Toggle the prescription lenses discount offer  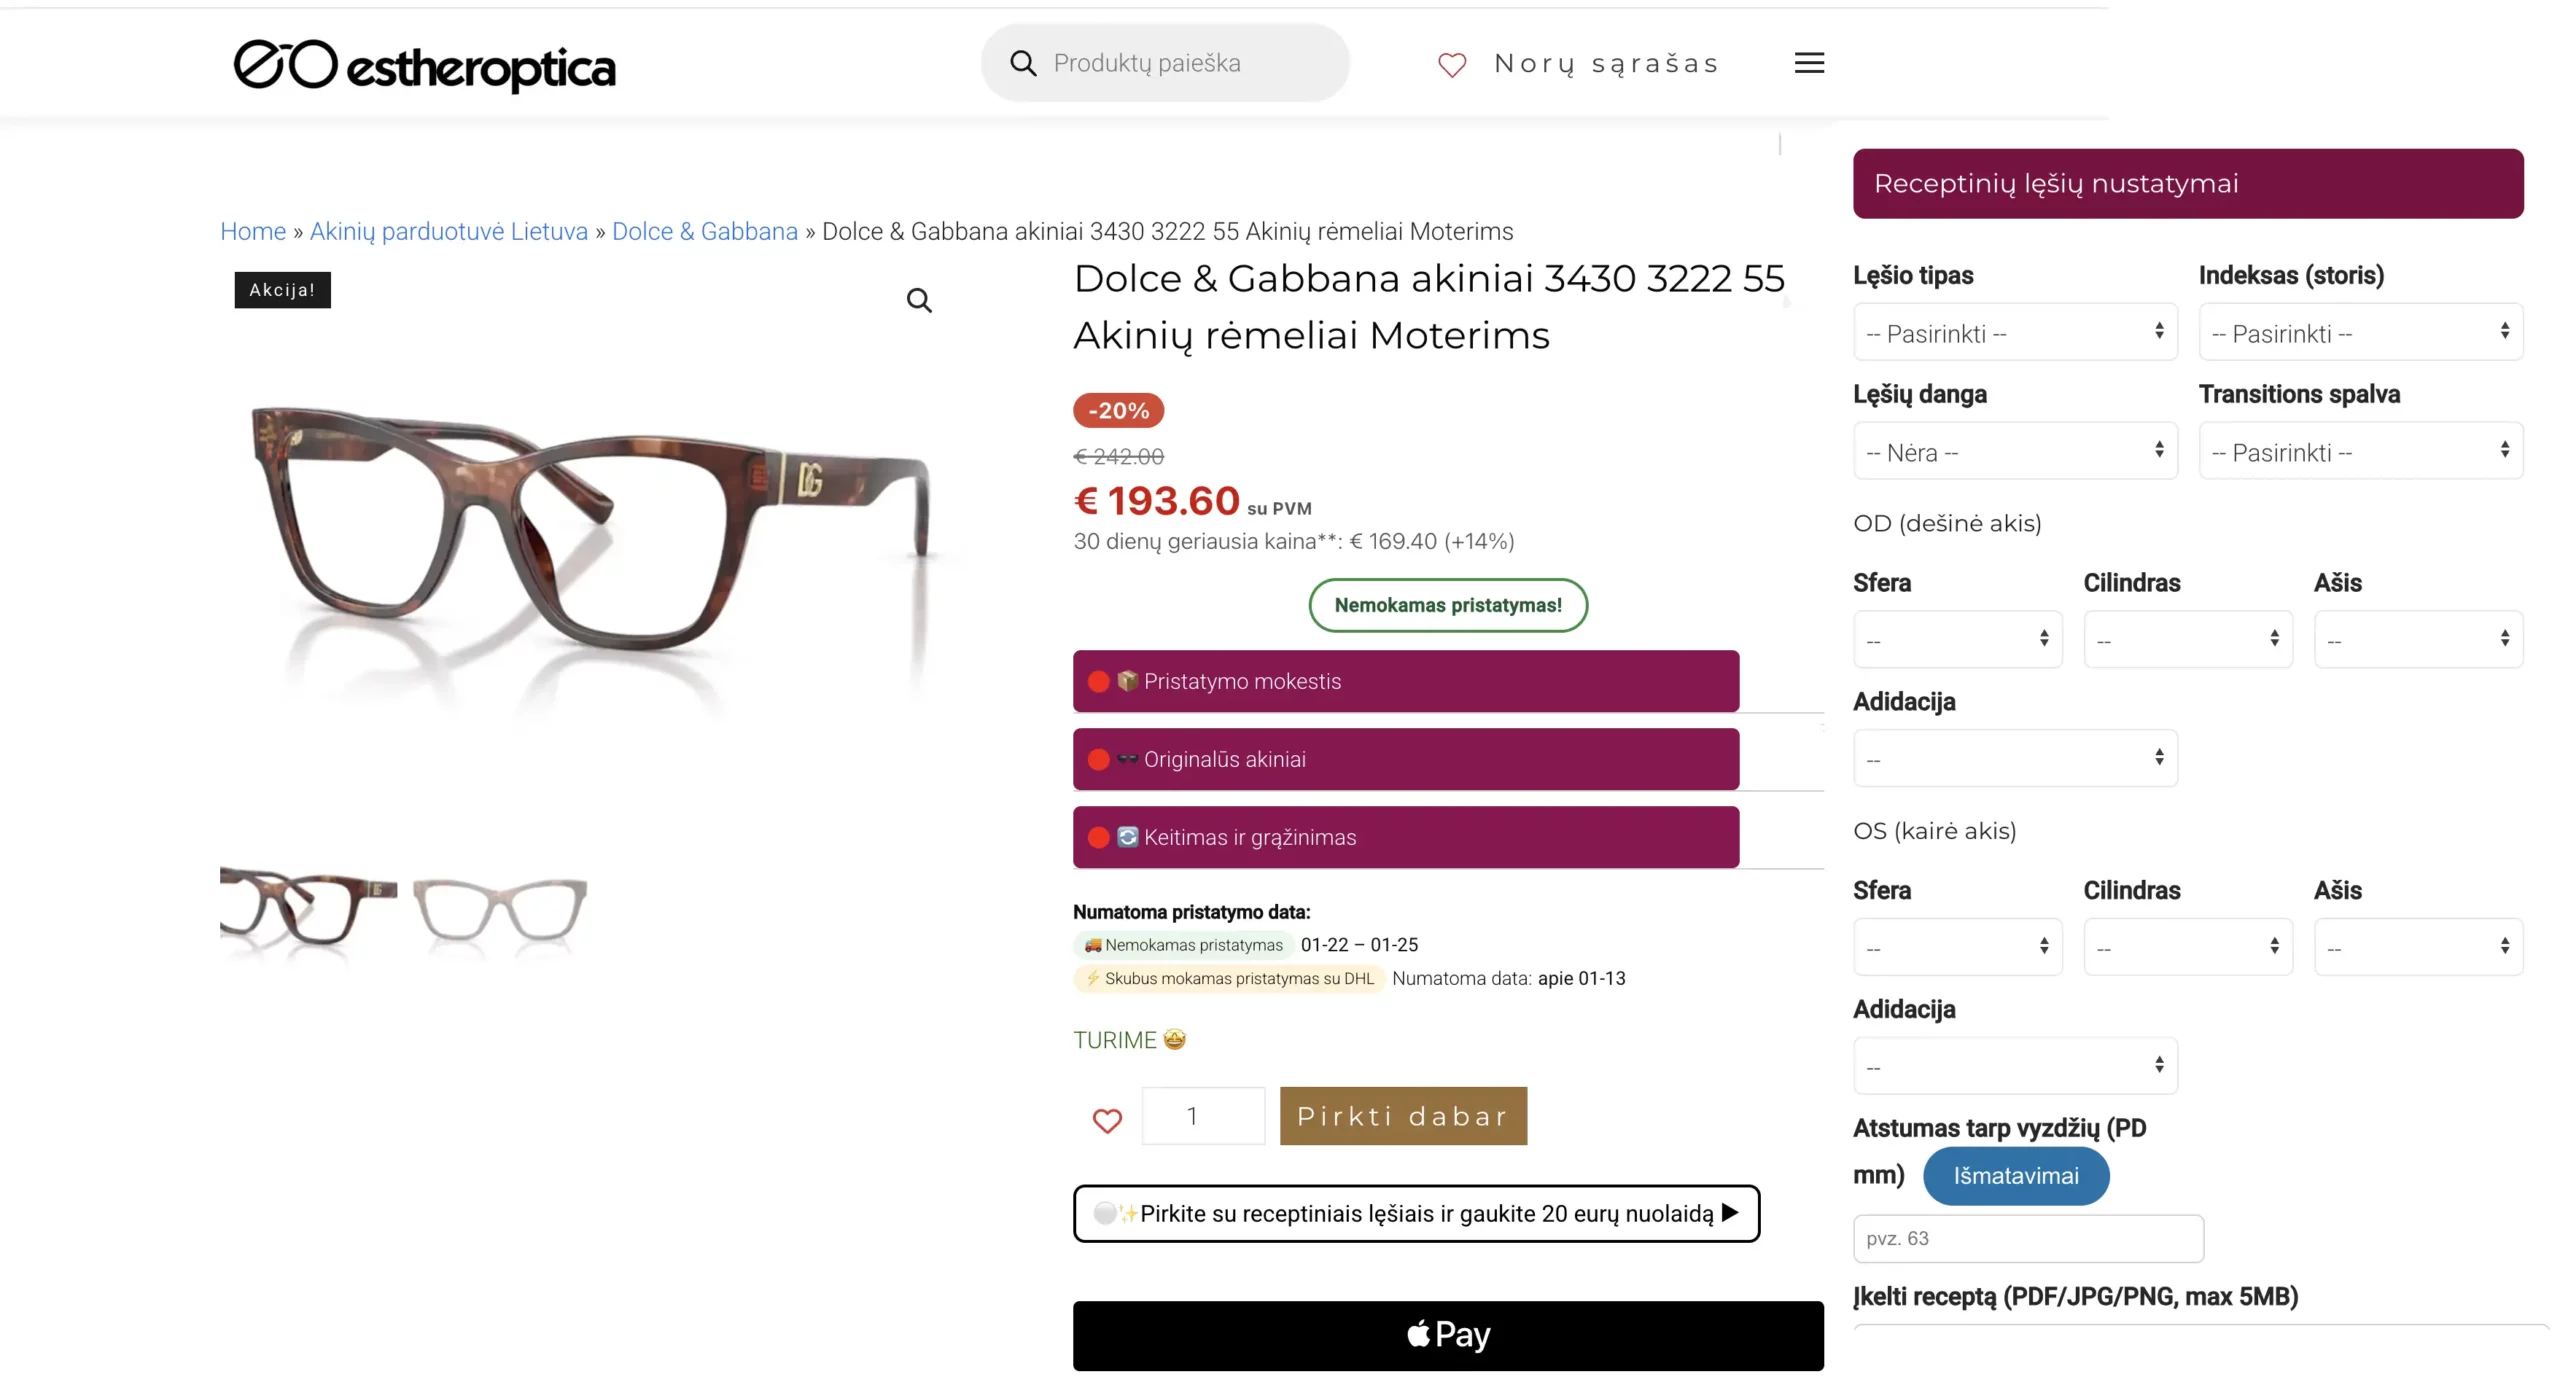click(1416, 1214)
